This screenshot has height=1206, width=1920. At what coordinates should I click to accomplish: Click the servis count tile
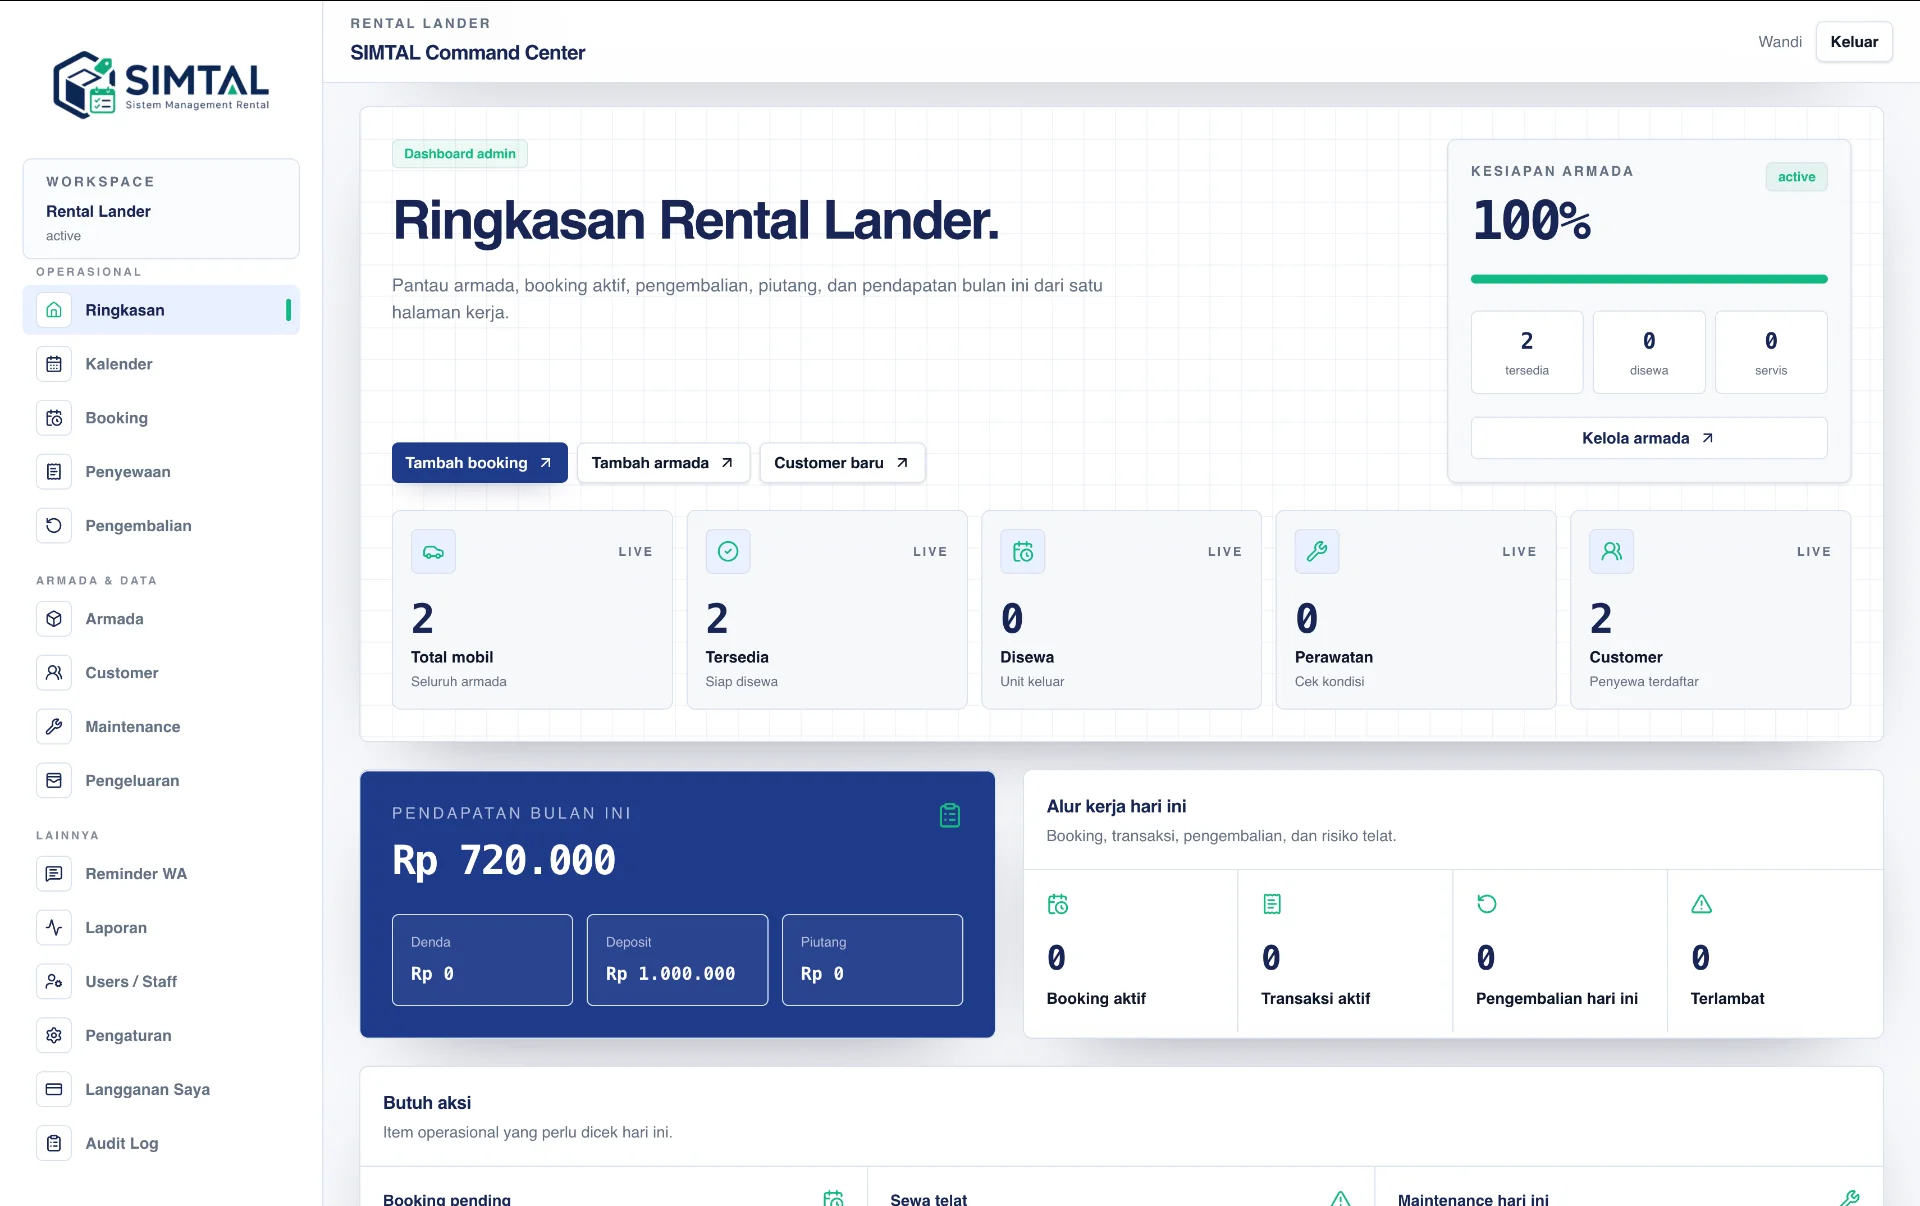pos(1771,352)
